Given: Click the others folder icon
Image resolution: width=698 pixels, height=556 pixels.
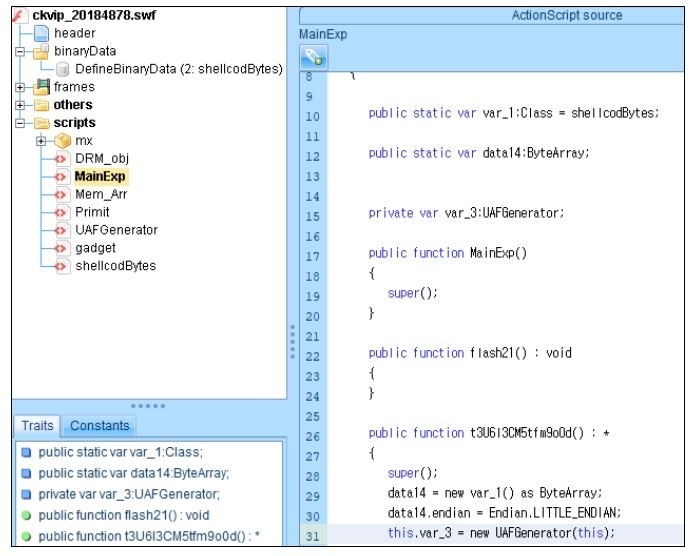Looking at the screenshot, I should (x=41, y=105).
